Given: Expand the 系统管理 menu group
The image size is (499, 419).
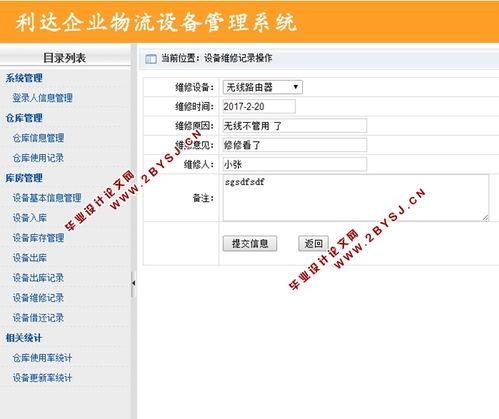Looking at the screenshot, I should click(x=24, y=78).
